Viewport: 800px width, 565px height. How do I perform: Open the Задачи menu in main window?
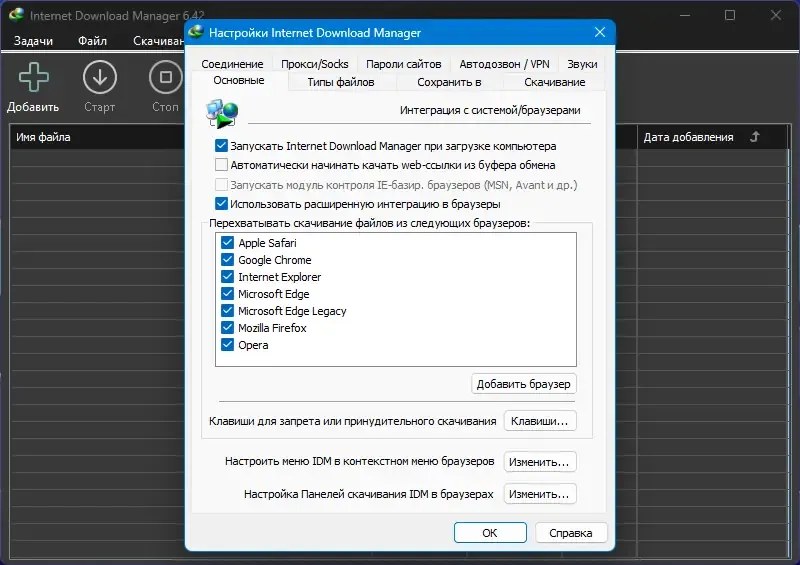click(x=33, y=41)
